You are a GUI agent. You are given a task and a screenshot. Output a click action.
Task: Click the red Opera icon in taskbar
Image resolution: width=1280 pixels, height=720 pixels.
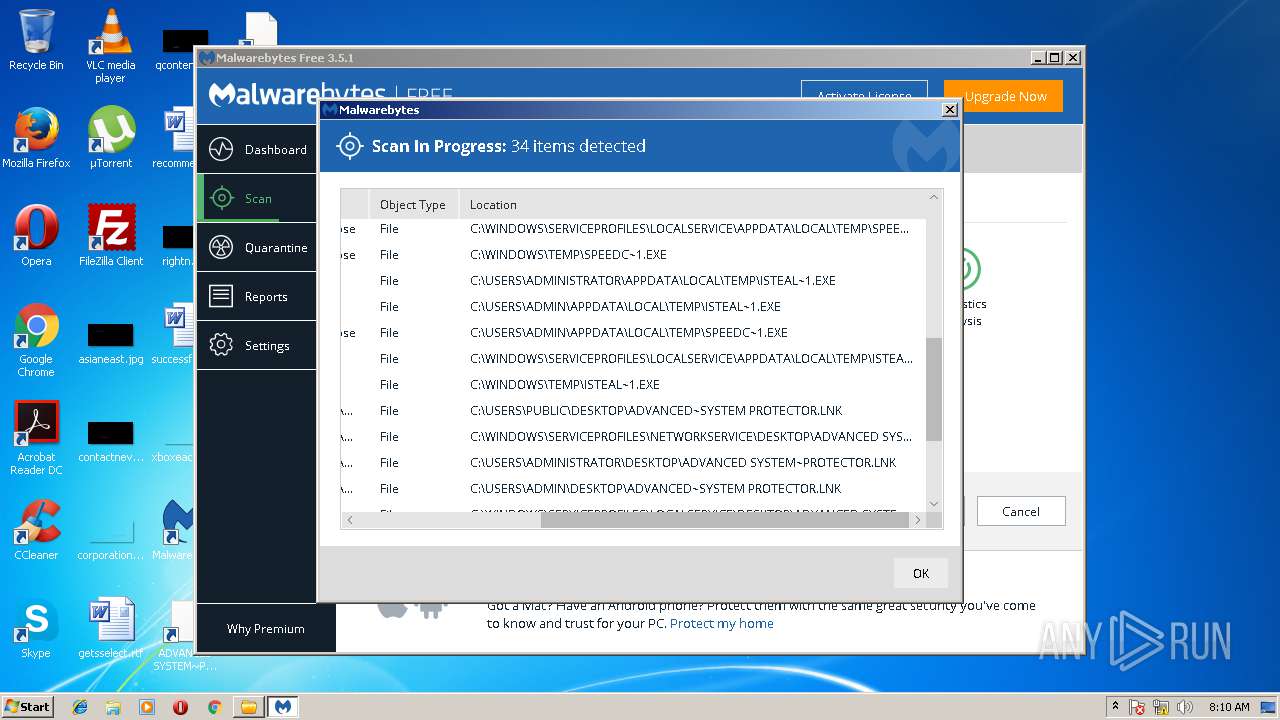pyautogui.click(x=180, y=707)
